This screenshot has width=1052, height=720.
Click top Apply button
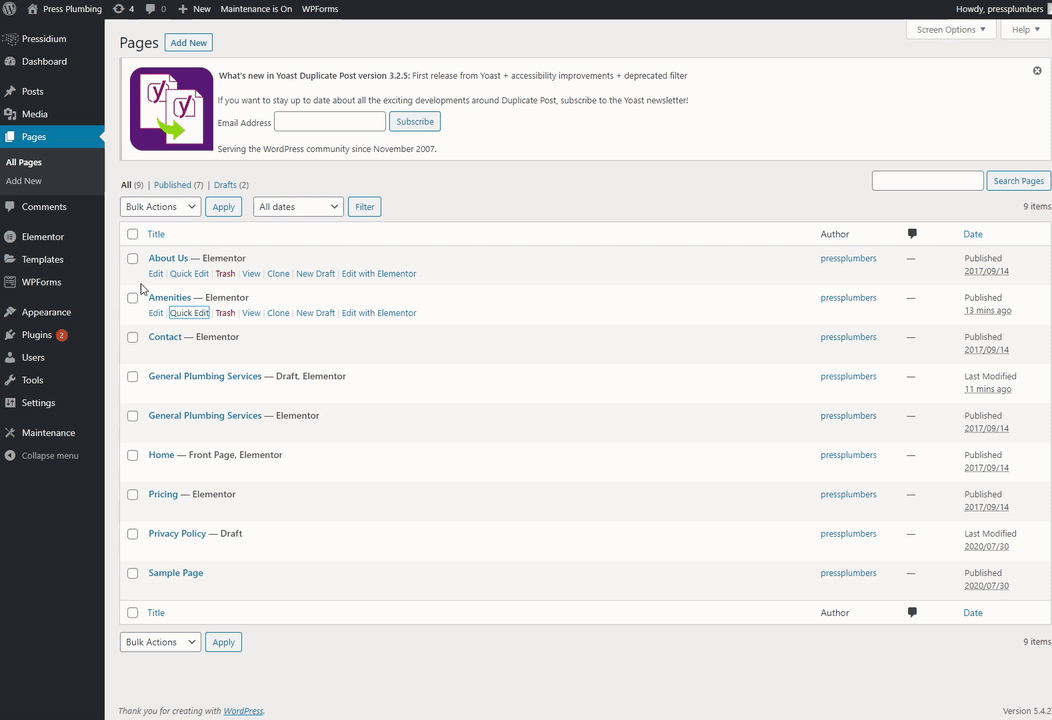click(x=223, y=207)
